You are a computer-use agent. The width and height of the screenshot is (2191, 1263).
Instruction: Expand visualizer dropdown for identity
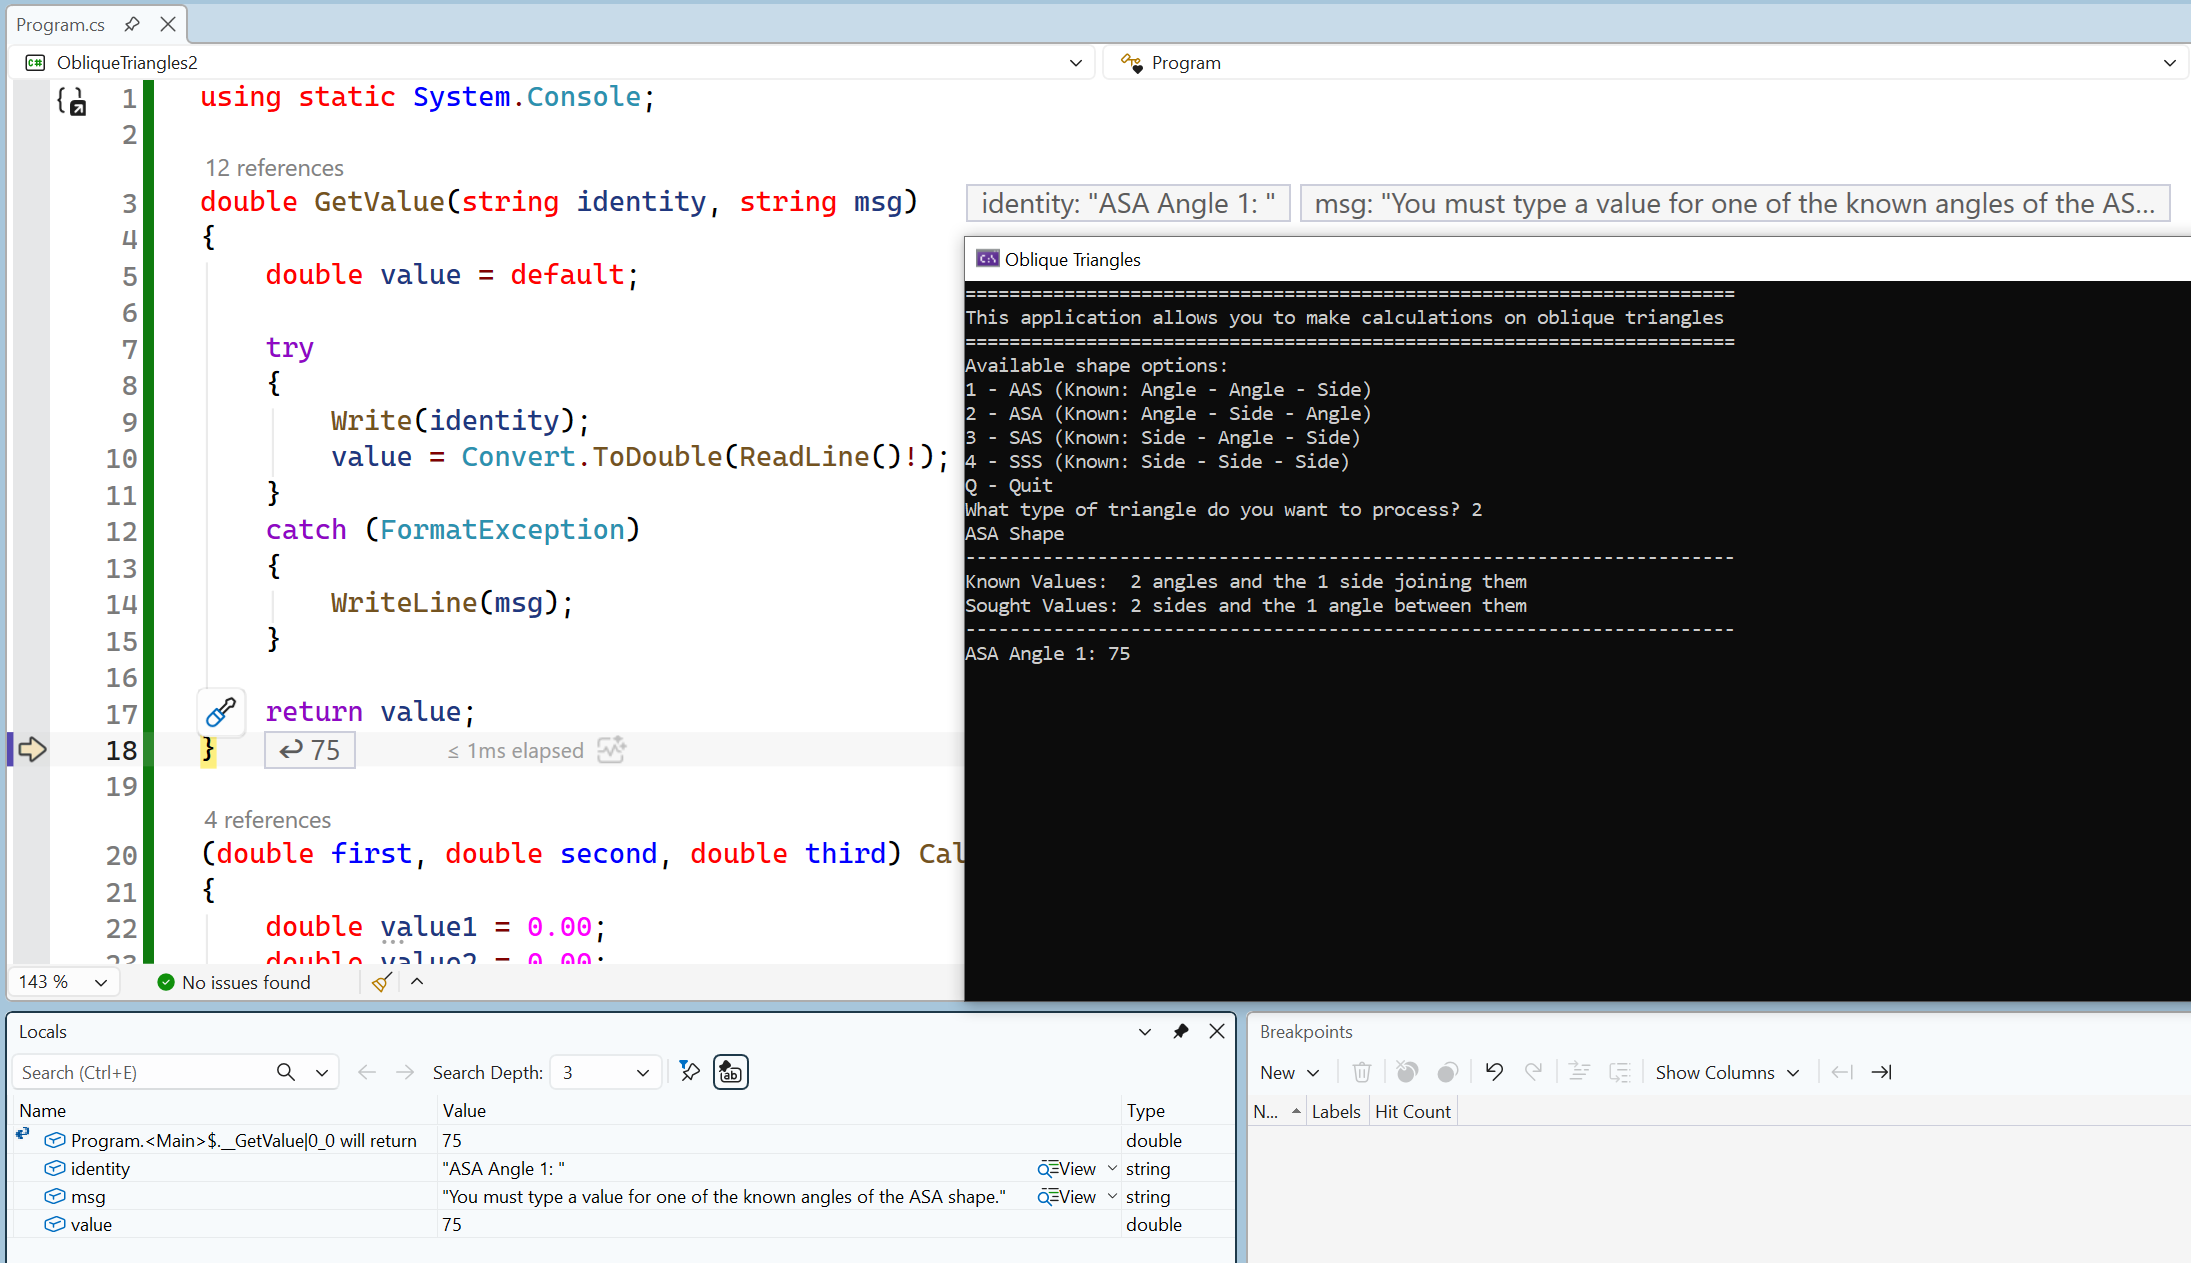(x=1112, y=1168)
